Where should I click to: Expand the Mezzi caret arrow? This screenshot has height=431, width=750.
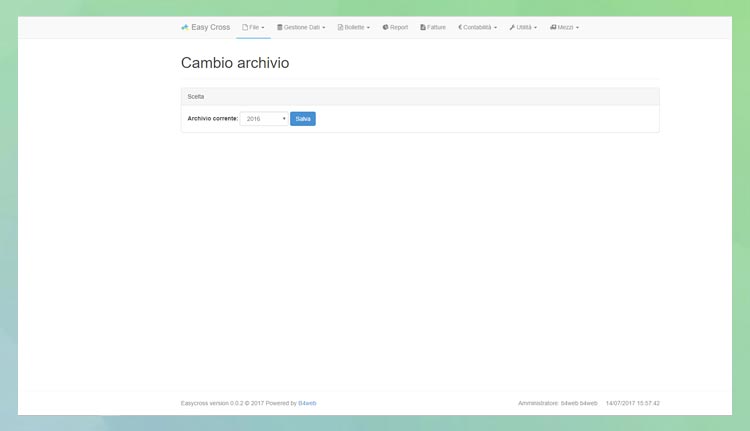577,28
